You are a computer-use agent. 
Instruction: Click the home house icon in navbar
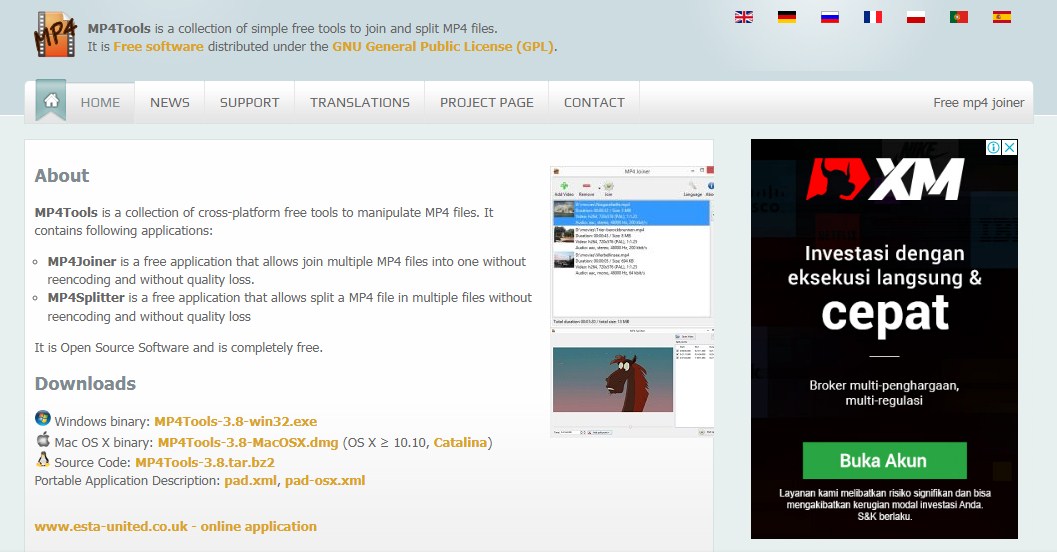point(51,100)
